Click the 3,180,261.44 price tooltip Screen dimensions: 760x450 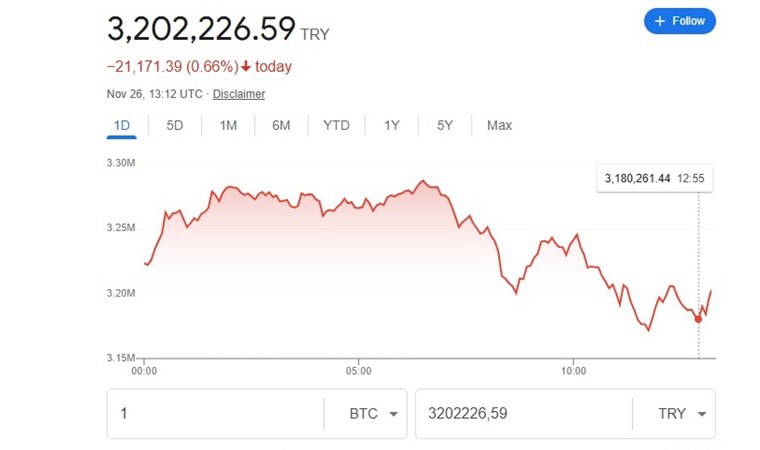pos(655,179)
